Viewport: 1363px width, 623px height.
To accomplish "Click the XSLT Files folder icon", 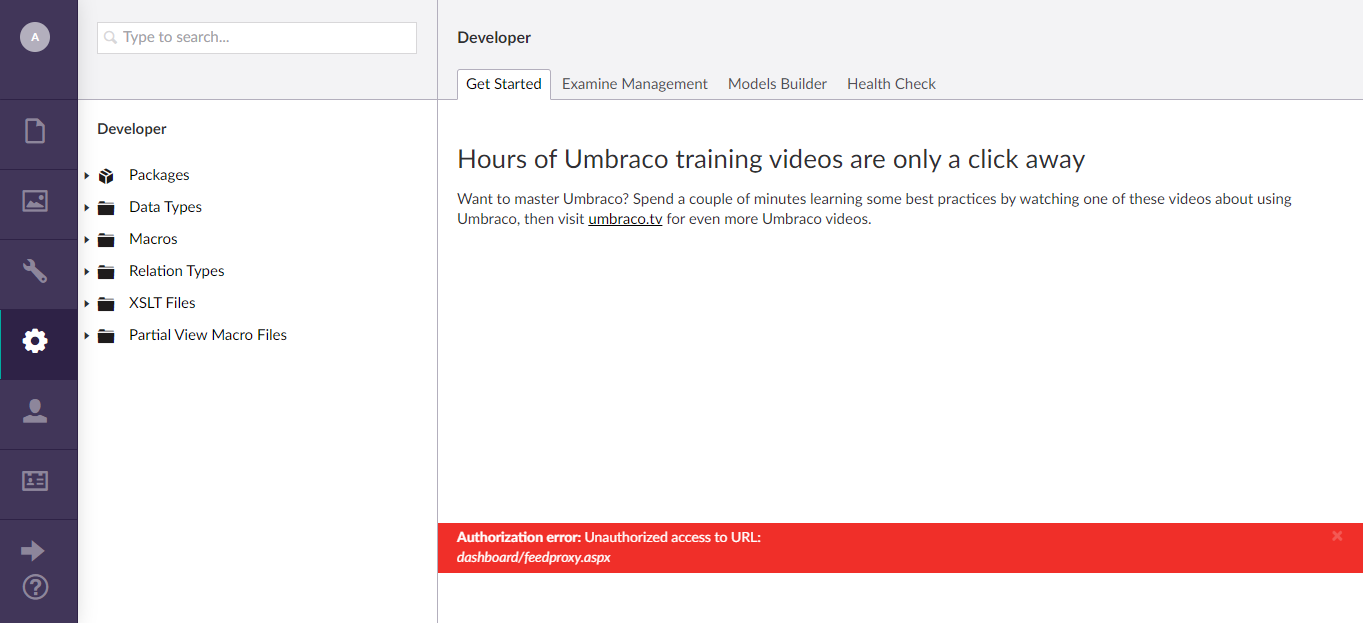I will 106,304.
